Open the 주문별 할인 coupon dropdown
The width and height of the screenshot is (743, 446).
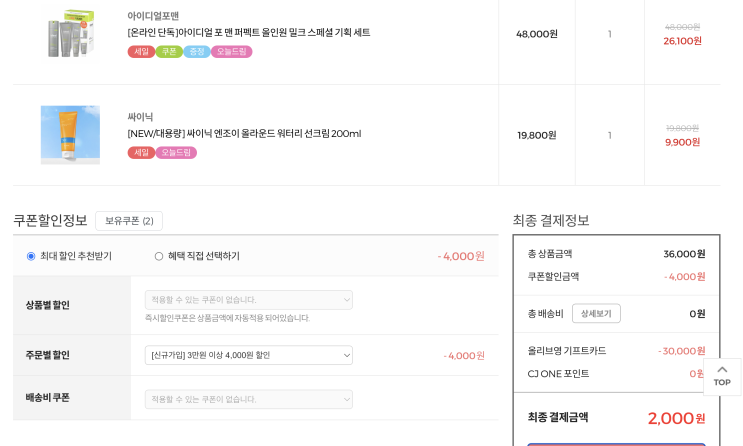[x=249, y=355]
